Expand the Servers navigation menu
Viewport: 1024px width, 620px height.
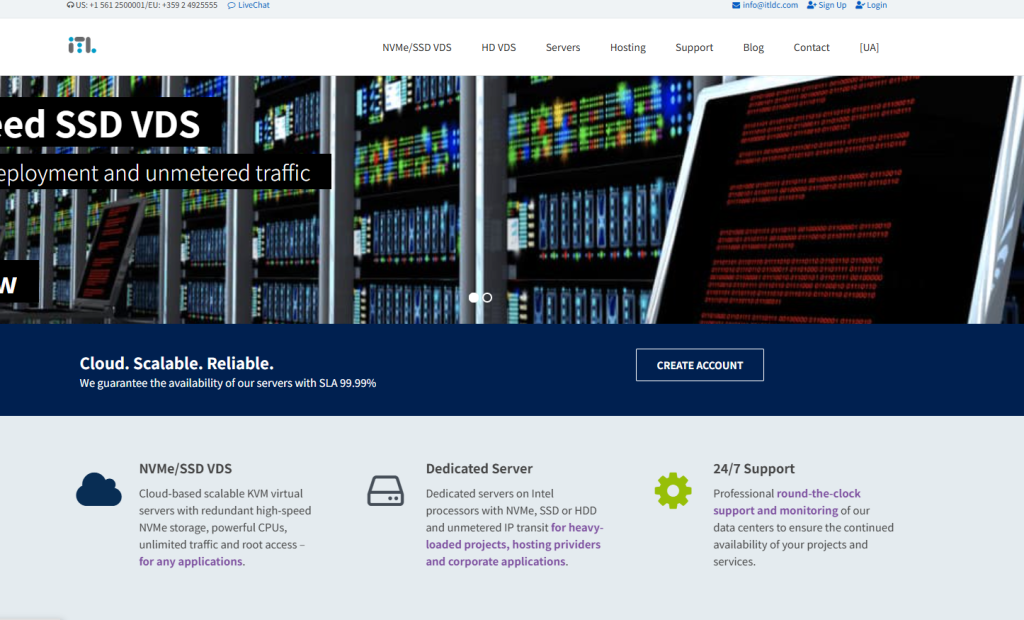pyautogui.click(x=563, y=48)
